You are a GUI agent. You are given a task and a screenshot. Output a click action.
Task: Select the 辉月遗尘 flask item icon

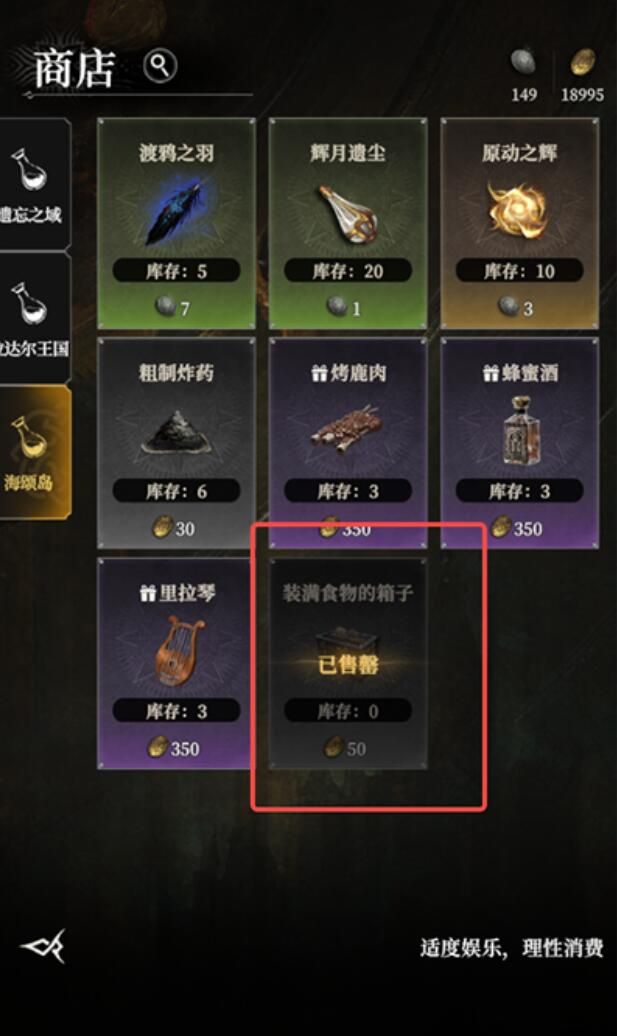point(347,212)
